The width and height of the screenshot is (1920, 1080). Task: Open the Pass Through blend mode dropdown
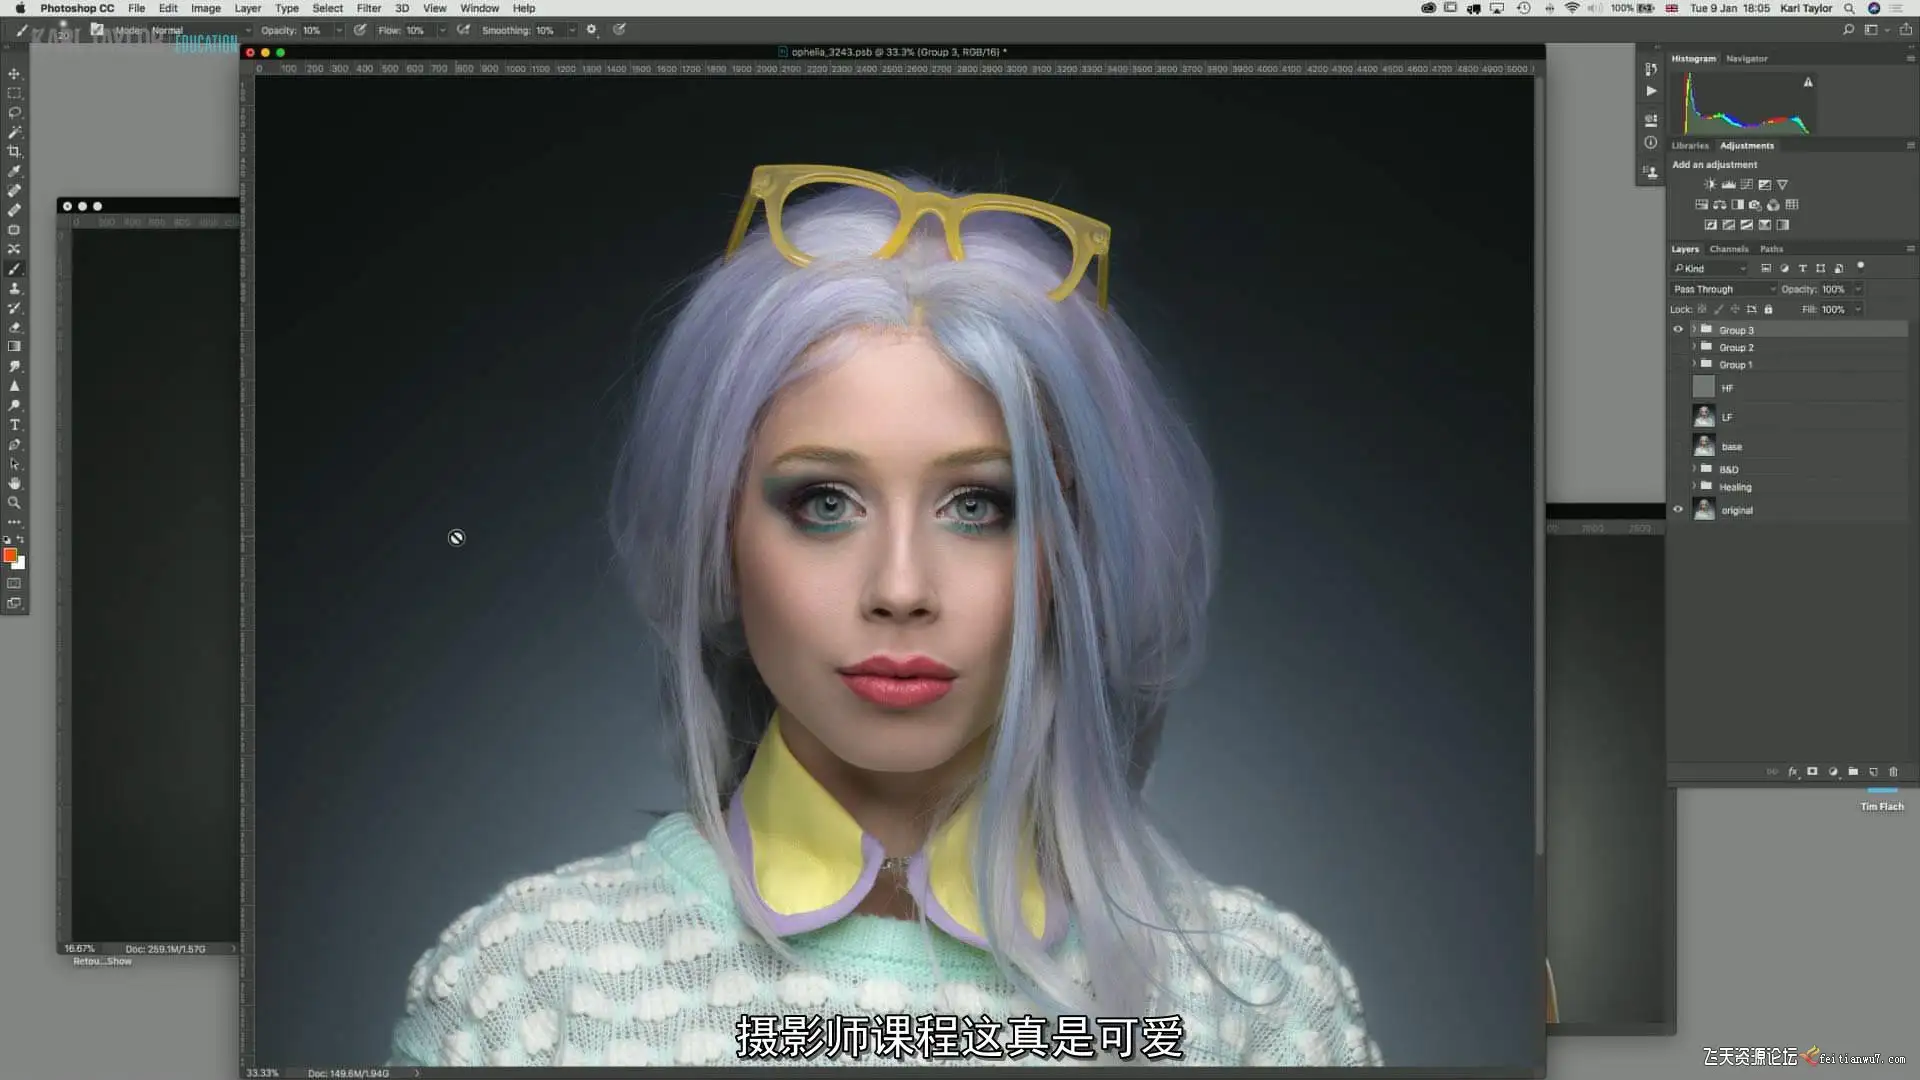(x=1724, y=289)
